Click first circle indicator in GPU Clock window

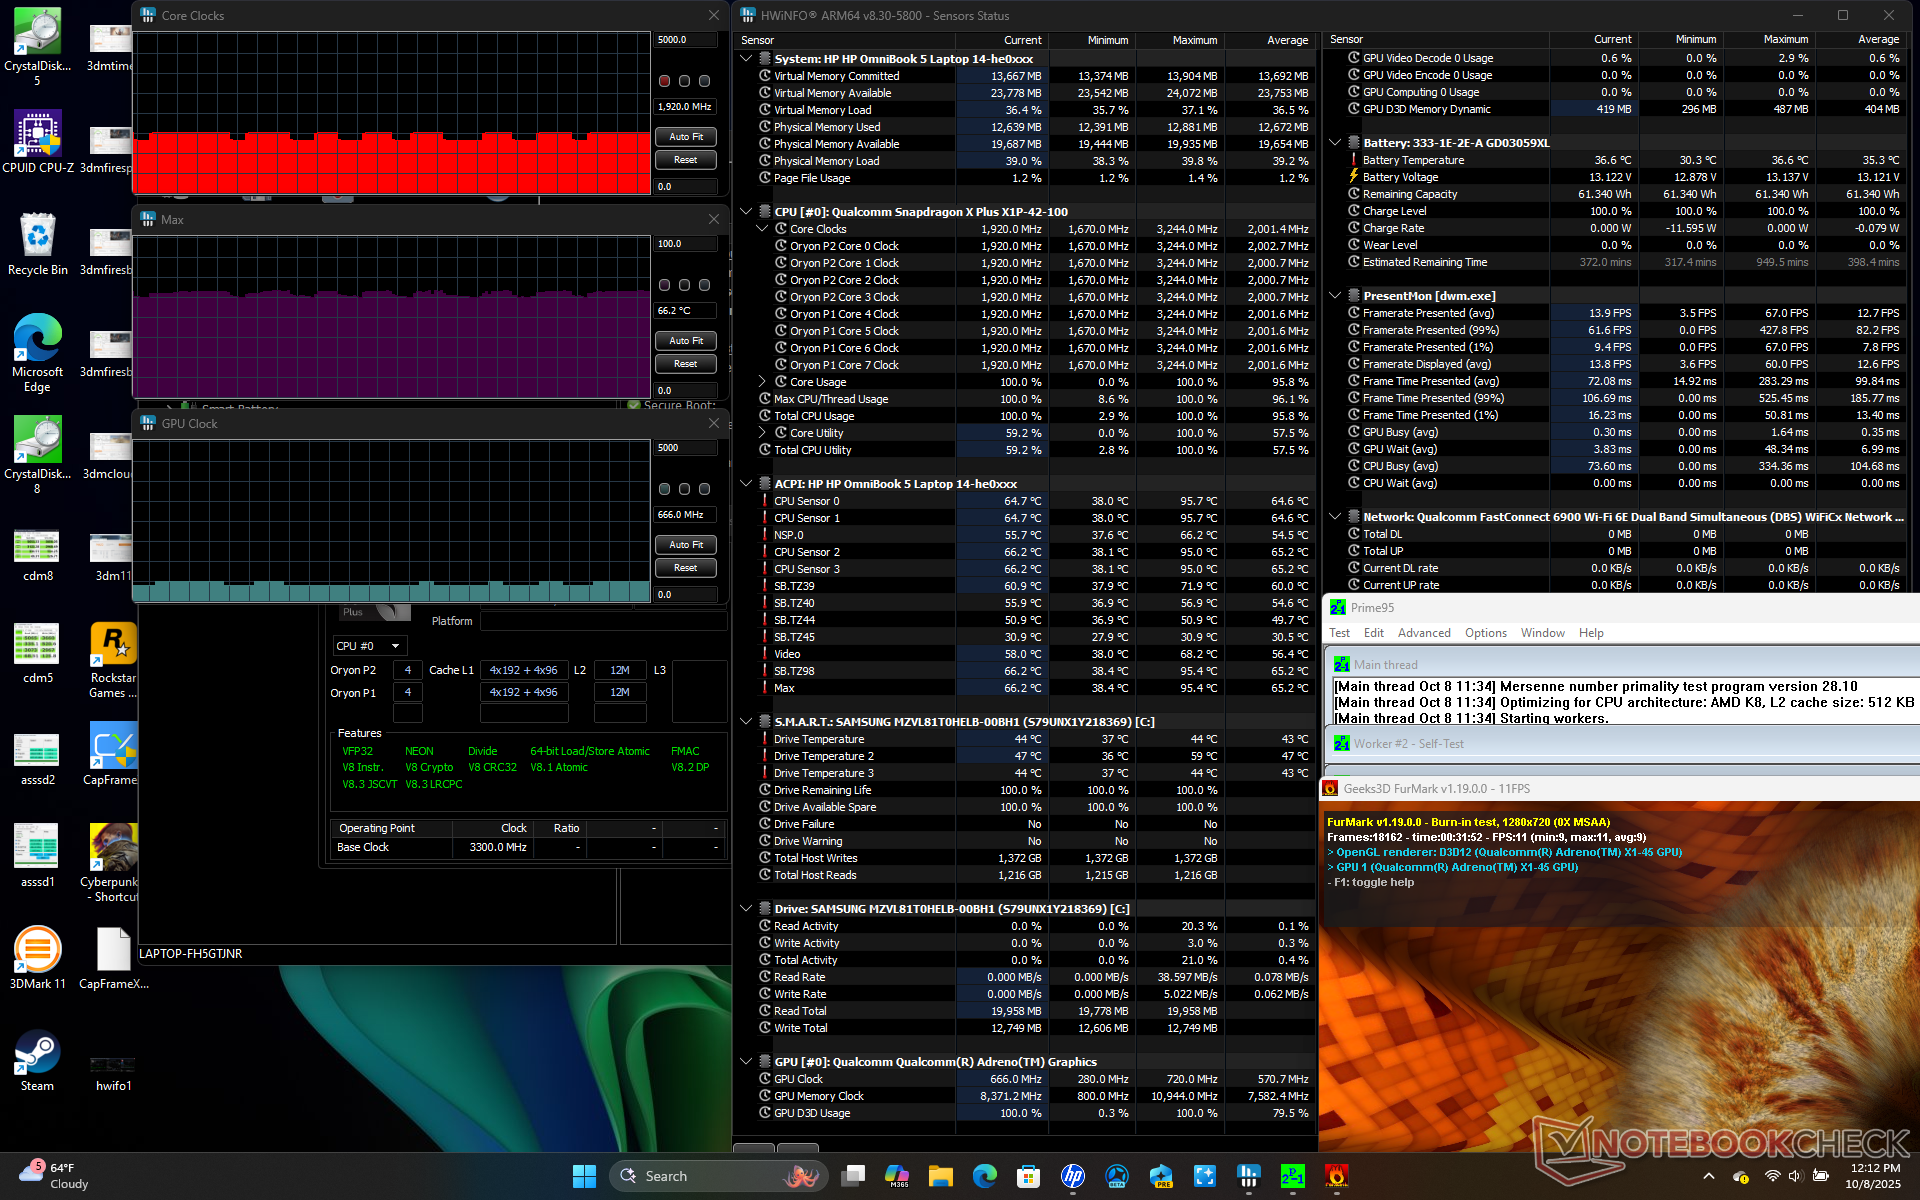click(x=664, y=489)
